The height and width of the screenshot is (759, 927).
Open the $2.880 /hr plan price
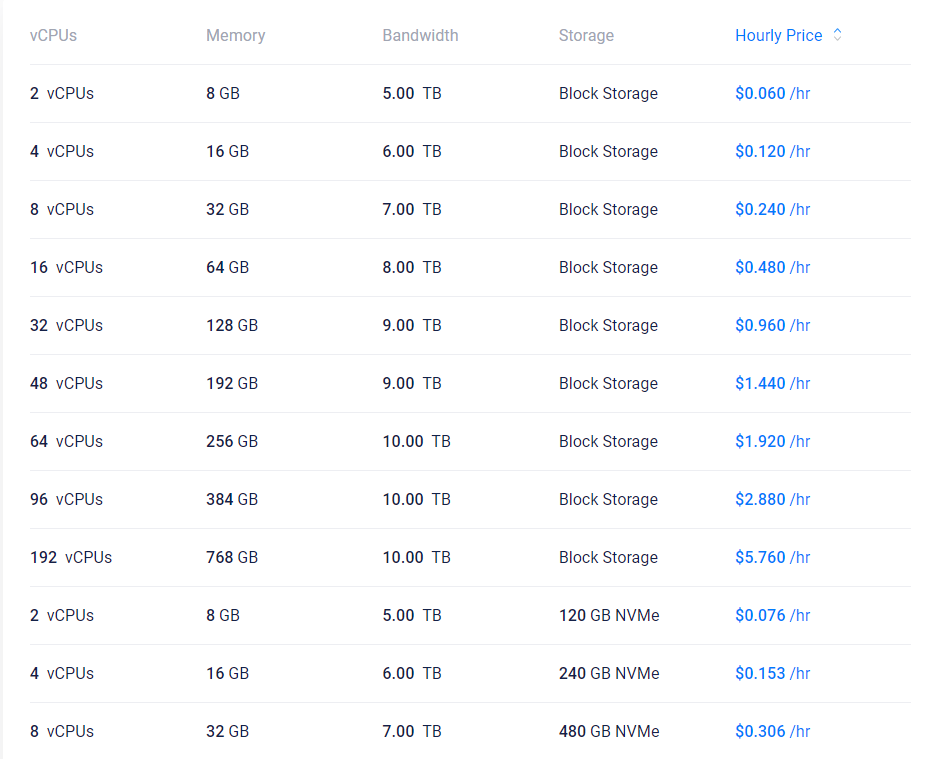(x=772, y=499)
